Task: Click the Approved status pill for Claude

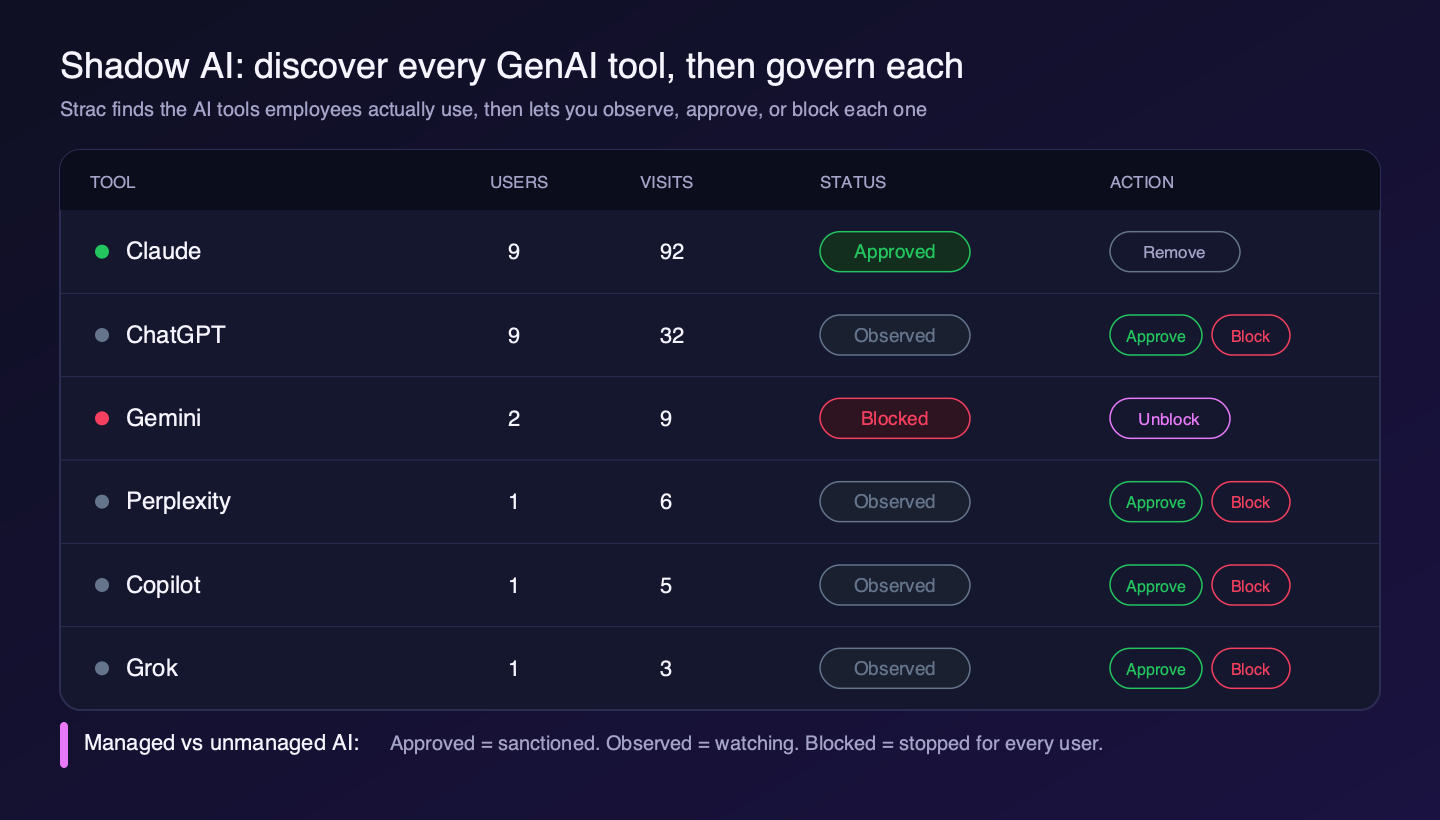Action: 895,252
